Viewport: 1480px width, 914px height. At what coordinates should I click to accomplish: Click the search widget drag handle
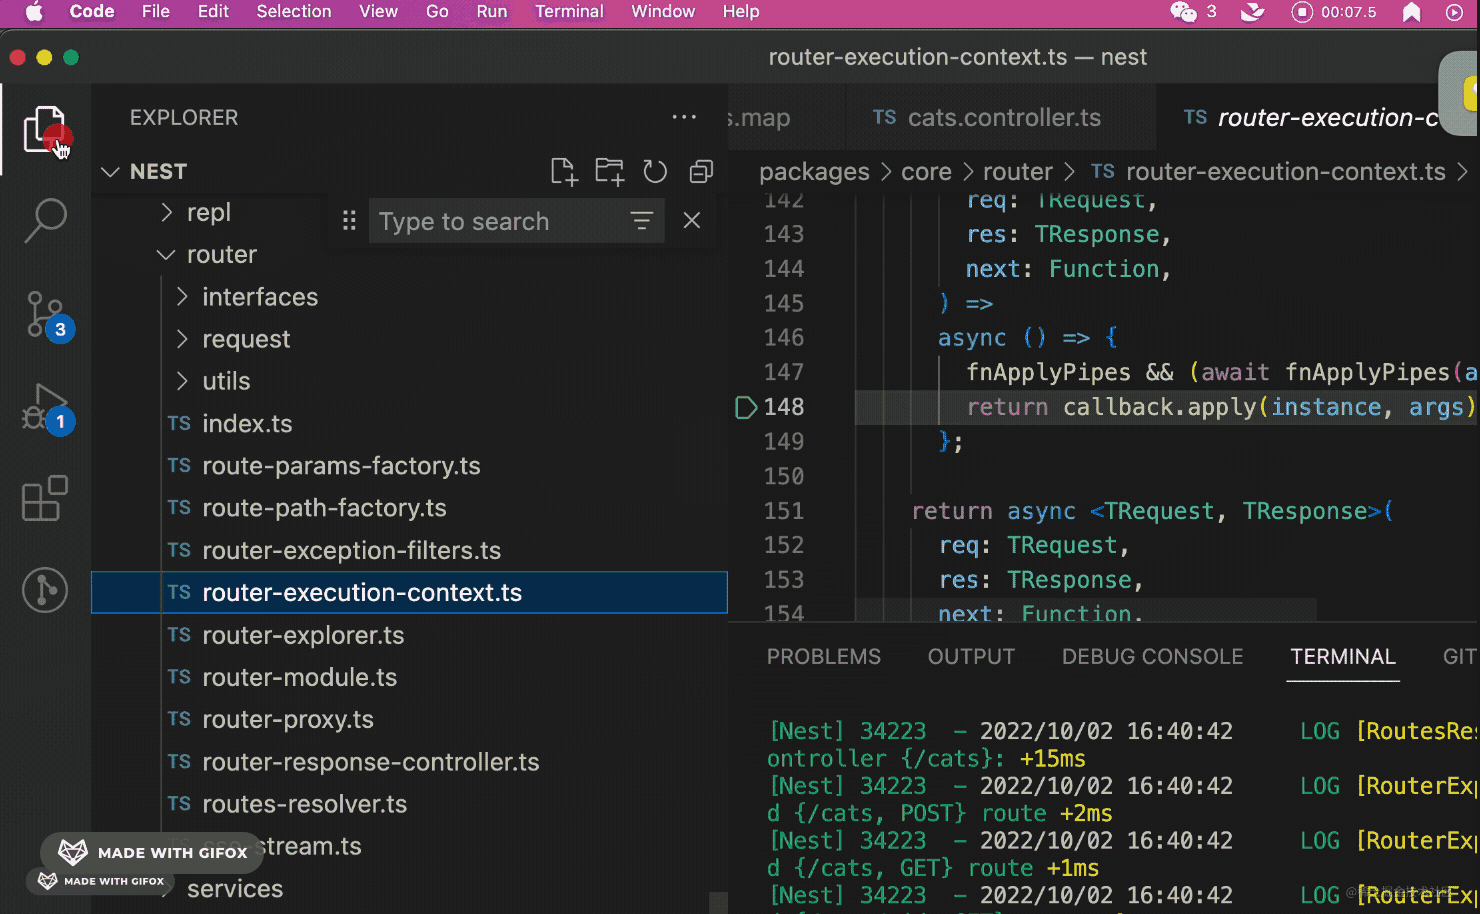[349, 221]
